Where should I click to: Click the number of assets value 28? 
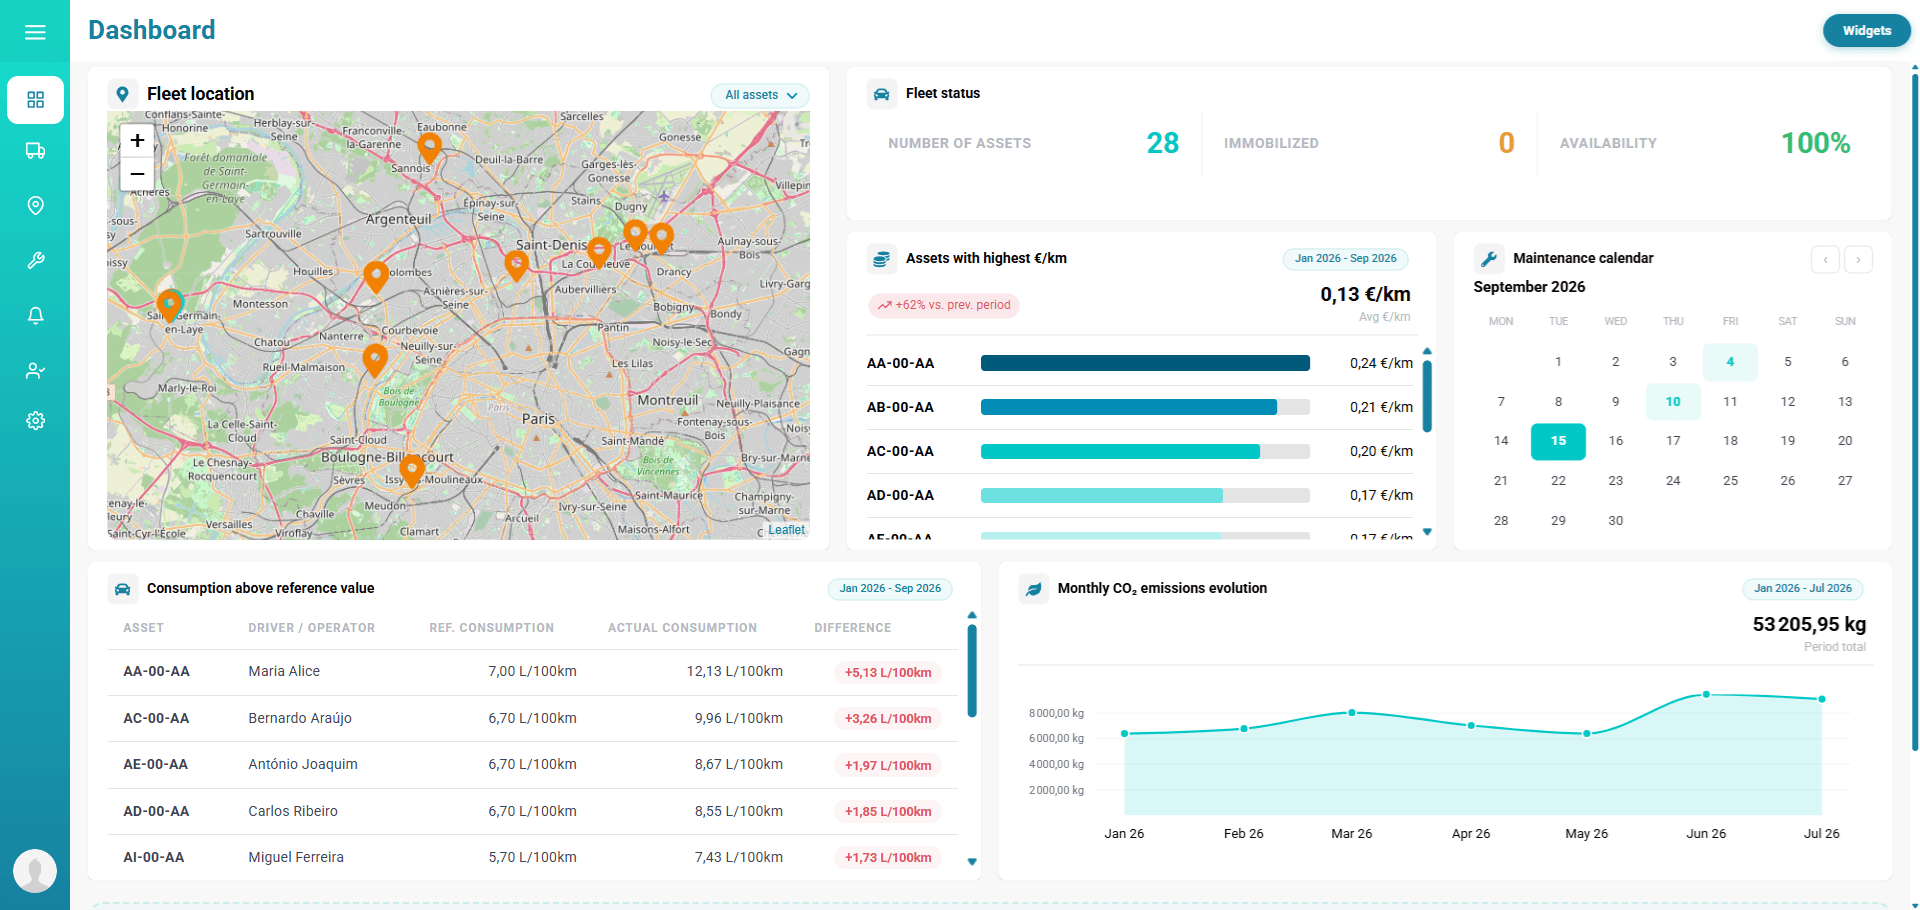tap(1163, 143)
